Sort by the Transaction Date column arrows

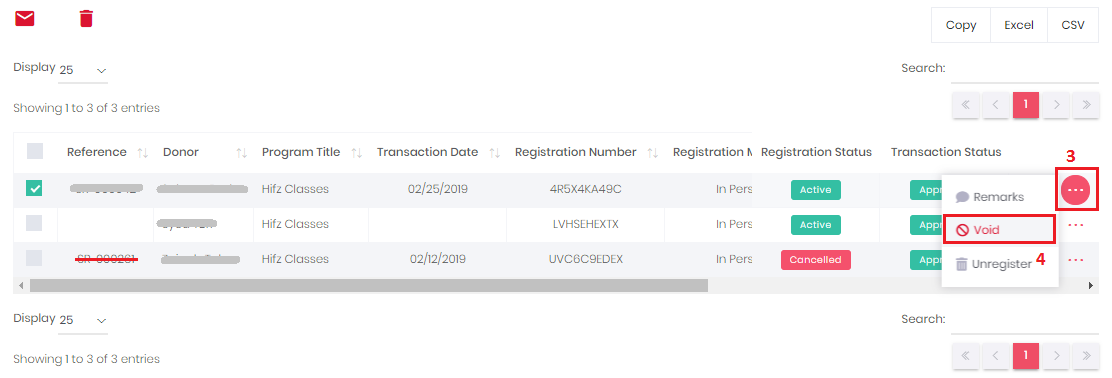point(495,152)
